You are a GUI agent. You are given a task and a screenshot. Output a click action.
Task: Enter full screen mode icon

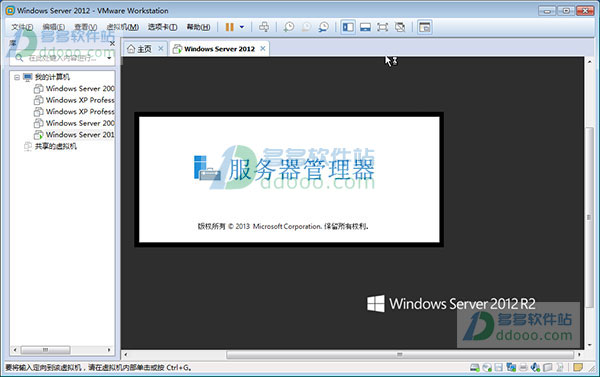pyautogui.click(x=383, y=27)
